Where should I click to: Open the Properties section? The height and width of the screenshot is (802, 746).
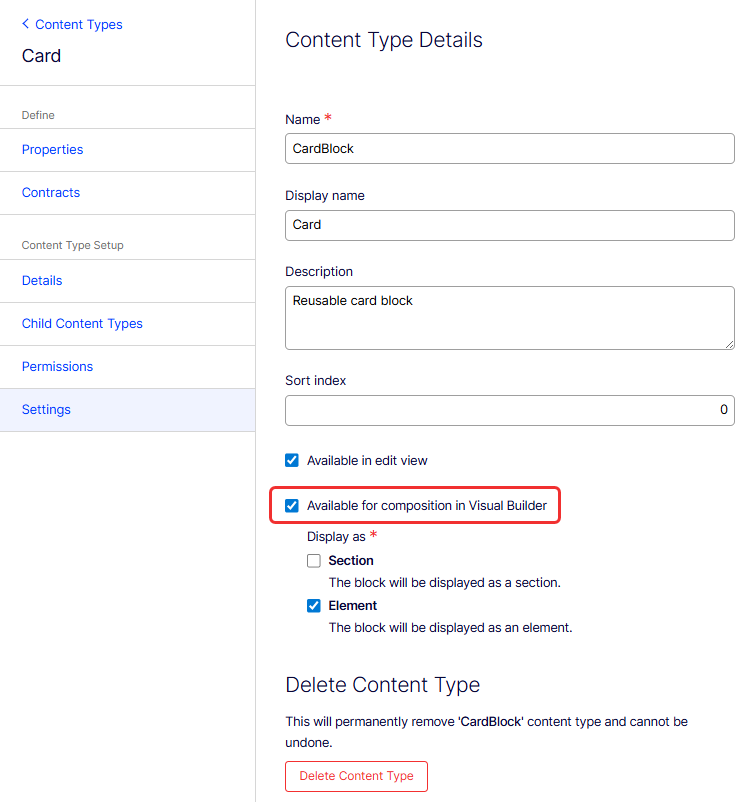pyautogui.click(x=52, y=149)
